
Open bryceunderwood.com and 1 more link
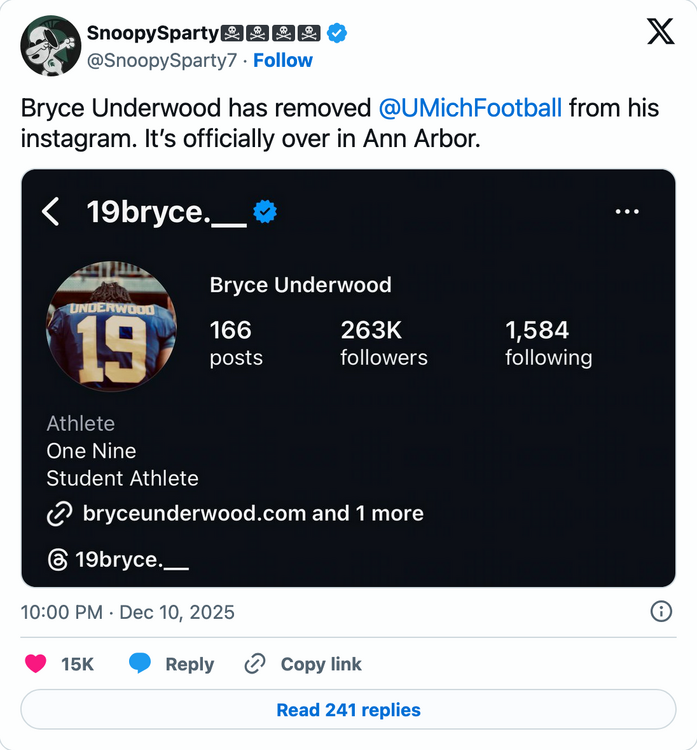pos(253,514)
